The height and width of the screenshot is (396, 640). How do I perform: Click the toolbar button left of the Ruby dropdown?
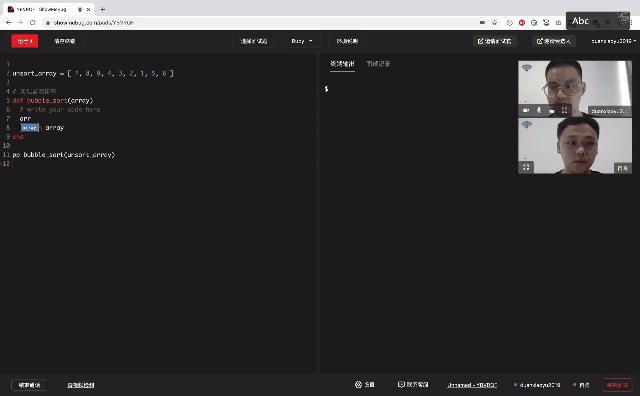(x=253, y=41)
